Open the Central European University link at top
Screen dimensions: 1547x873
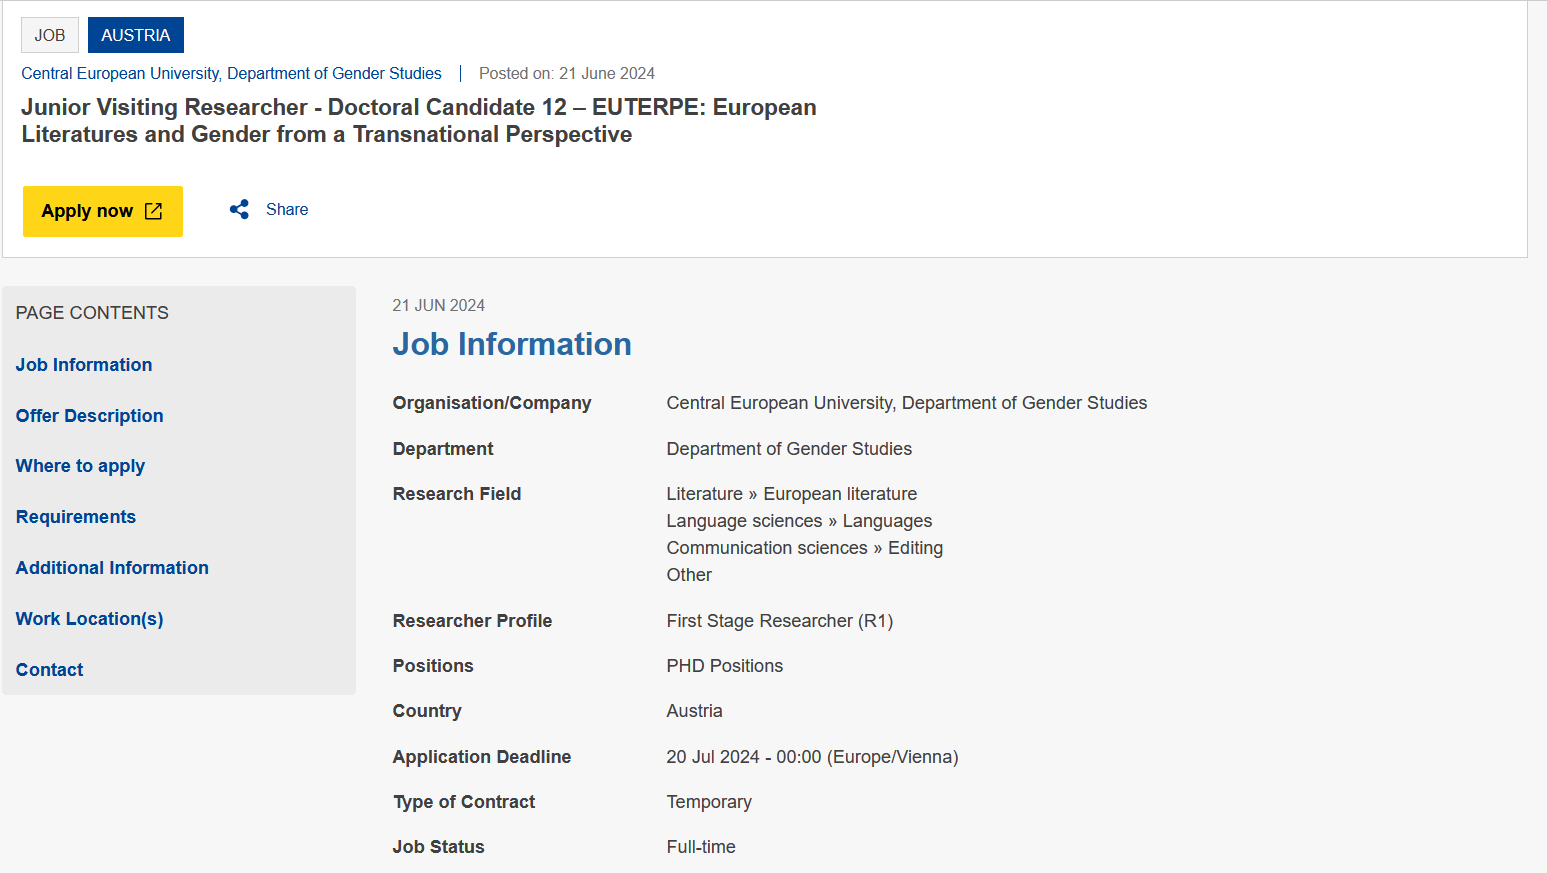231,74
